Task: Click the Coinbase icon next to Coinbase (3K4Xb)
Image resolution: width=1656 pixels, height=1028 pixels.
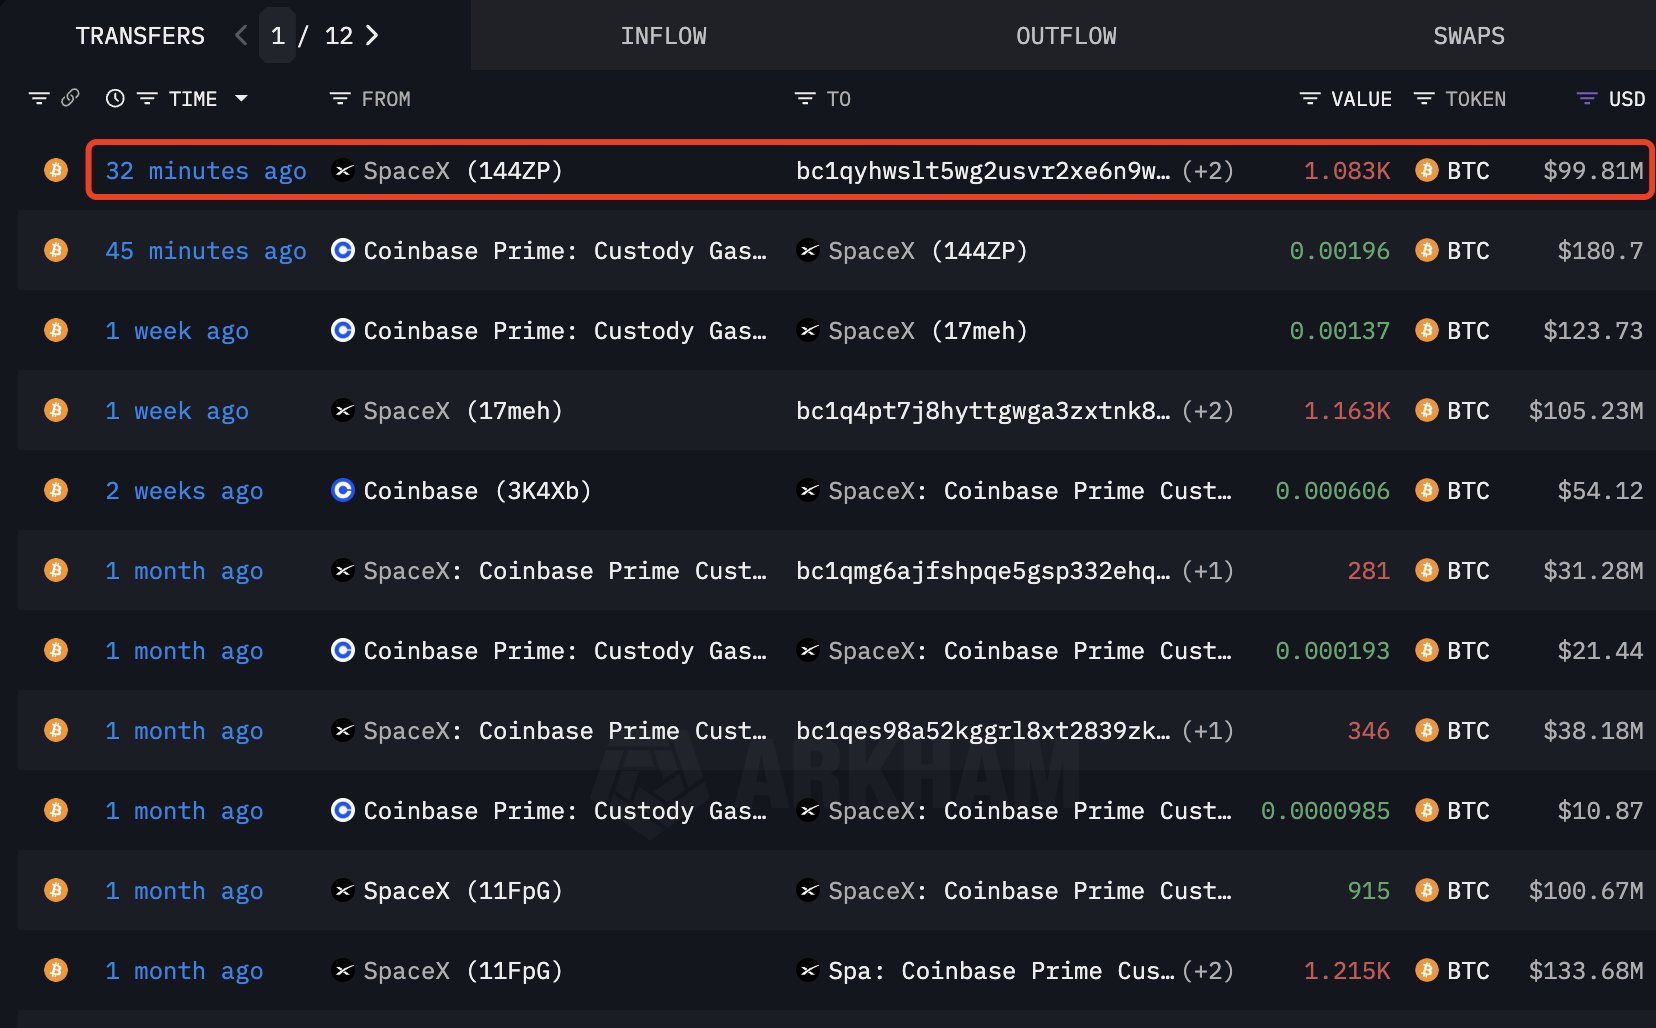Action: click(343, 490)
